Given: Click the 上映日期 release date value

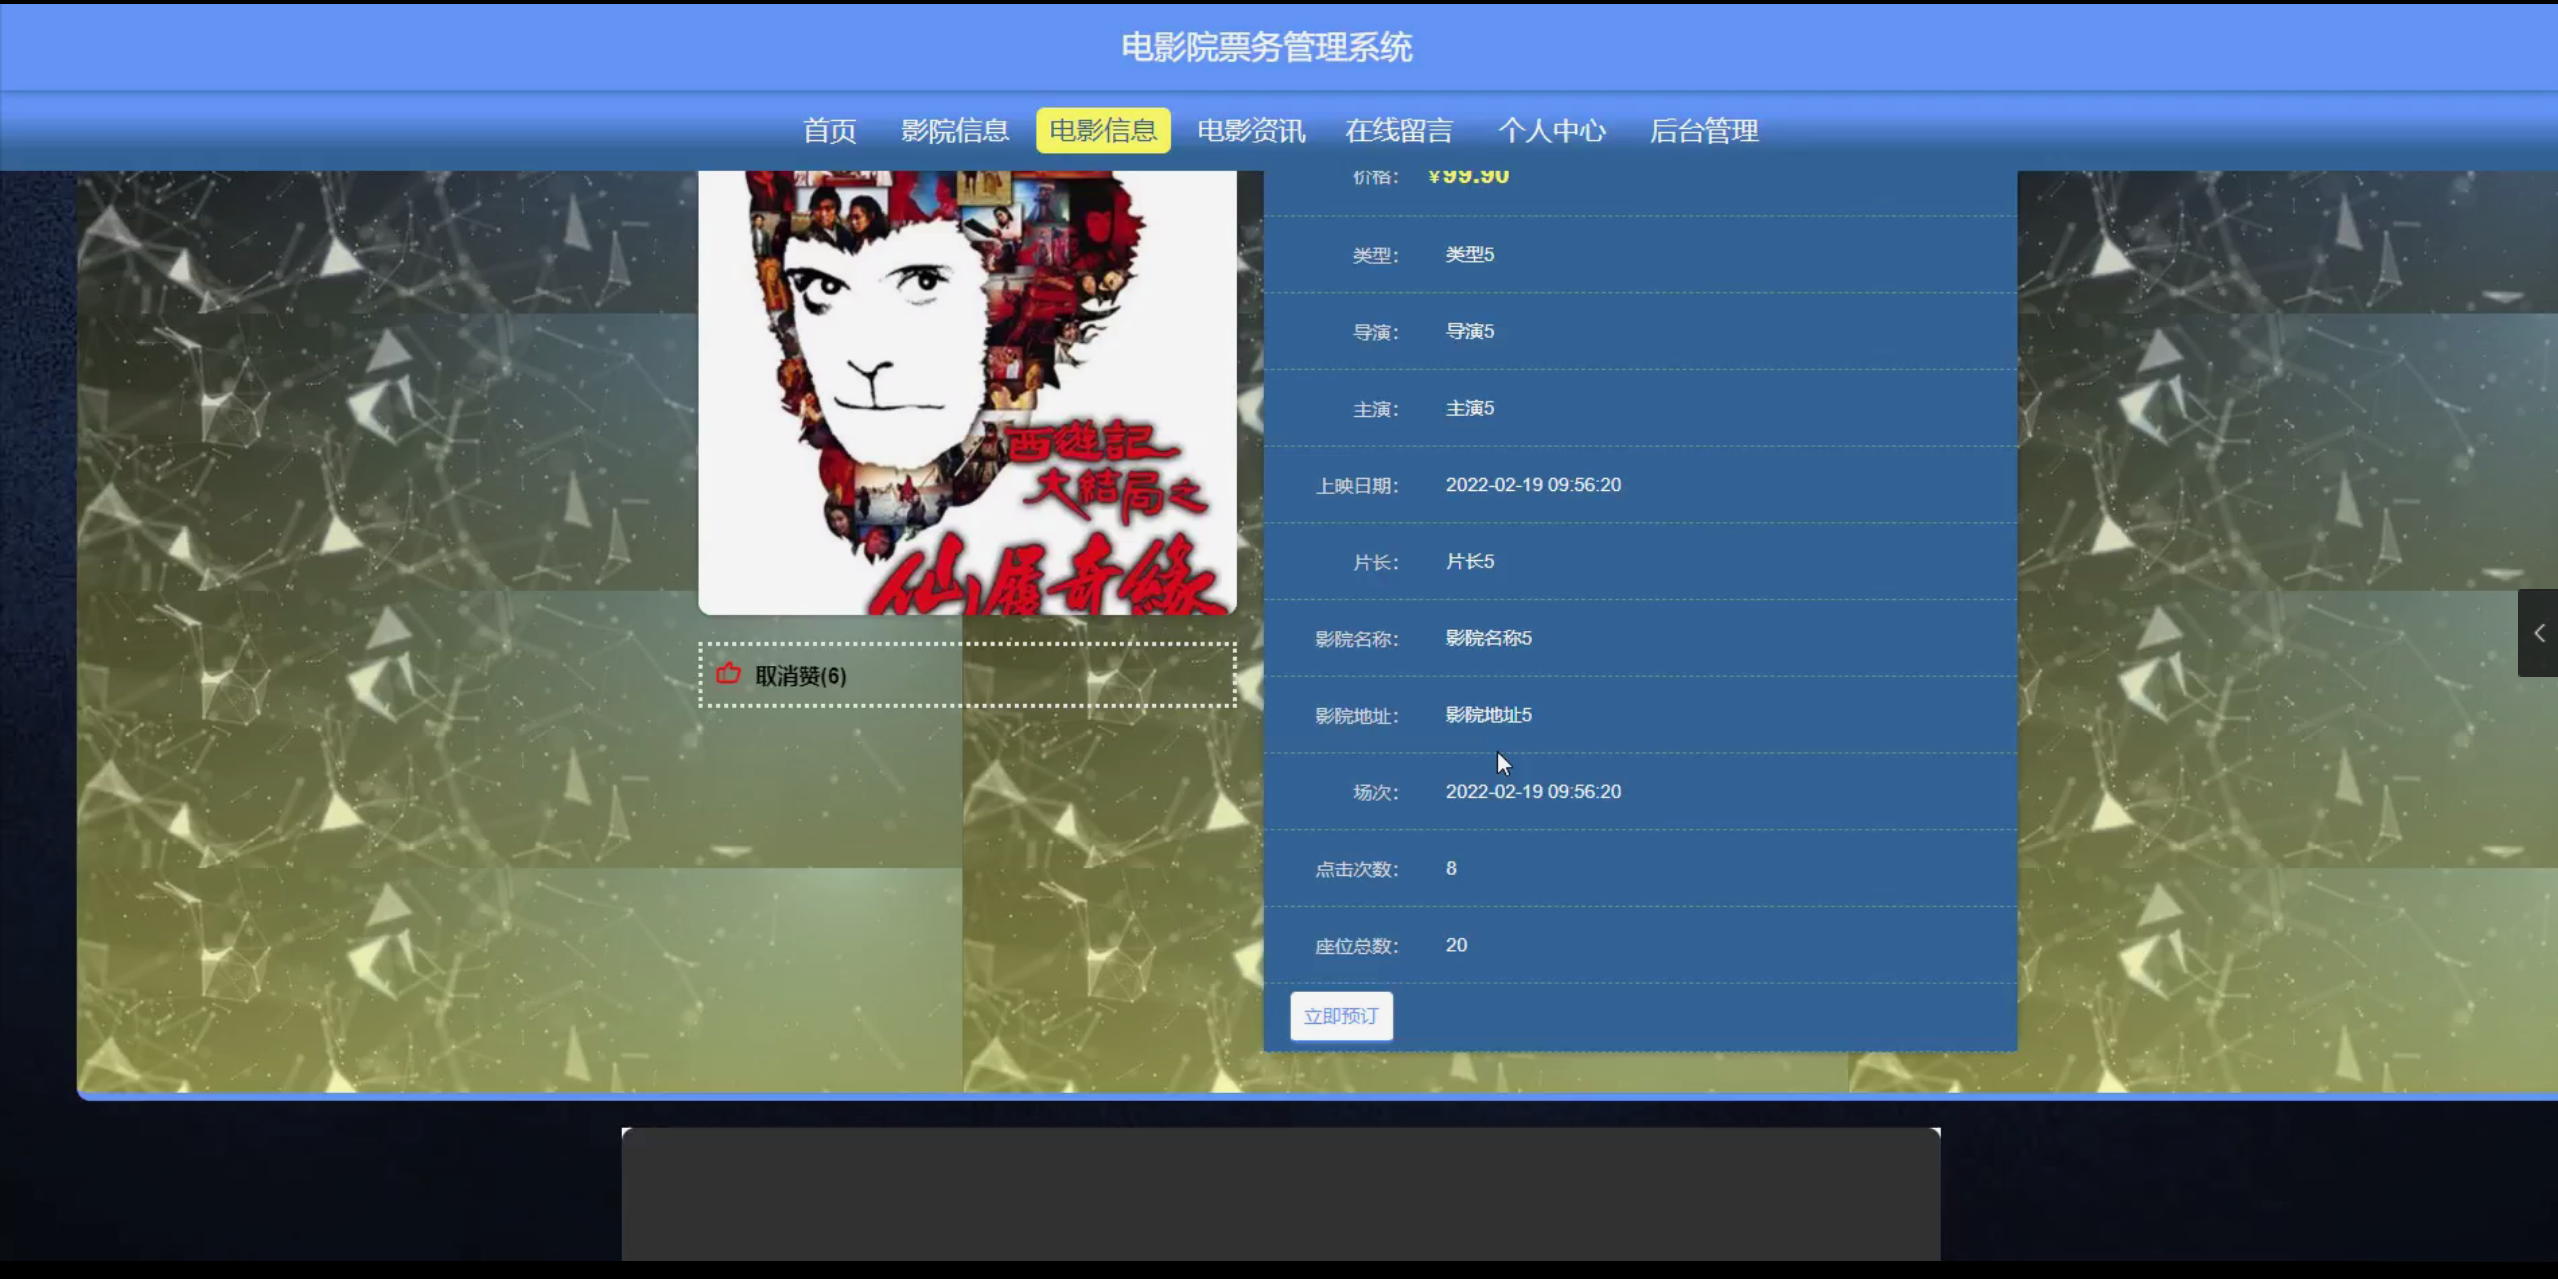Looking at the screenshot, I should coord(1532,485).
